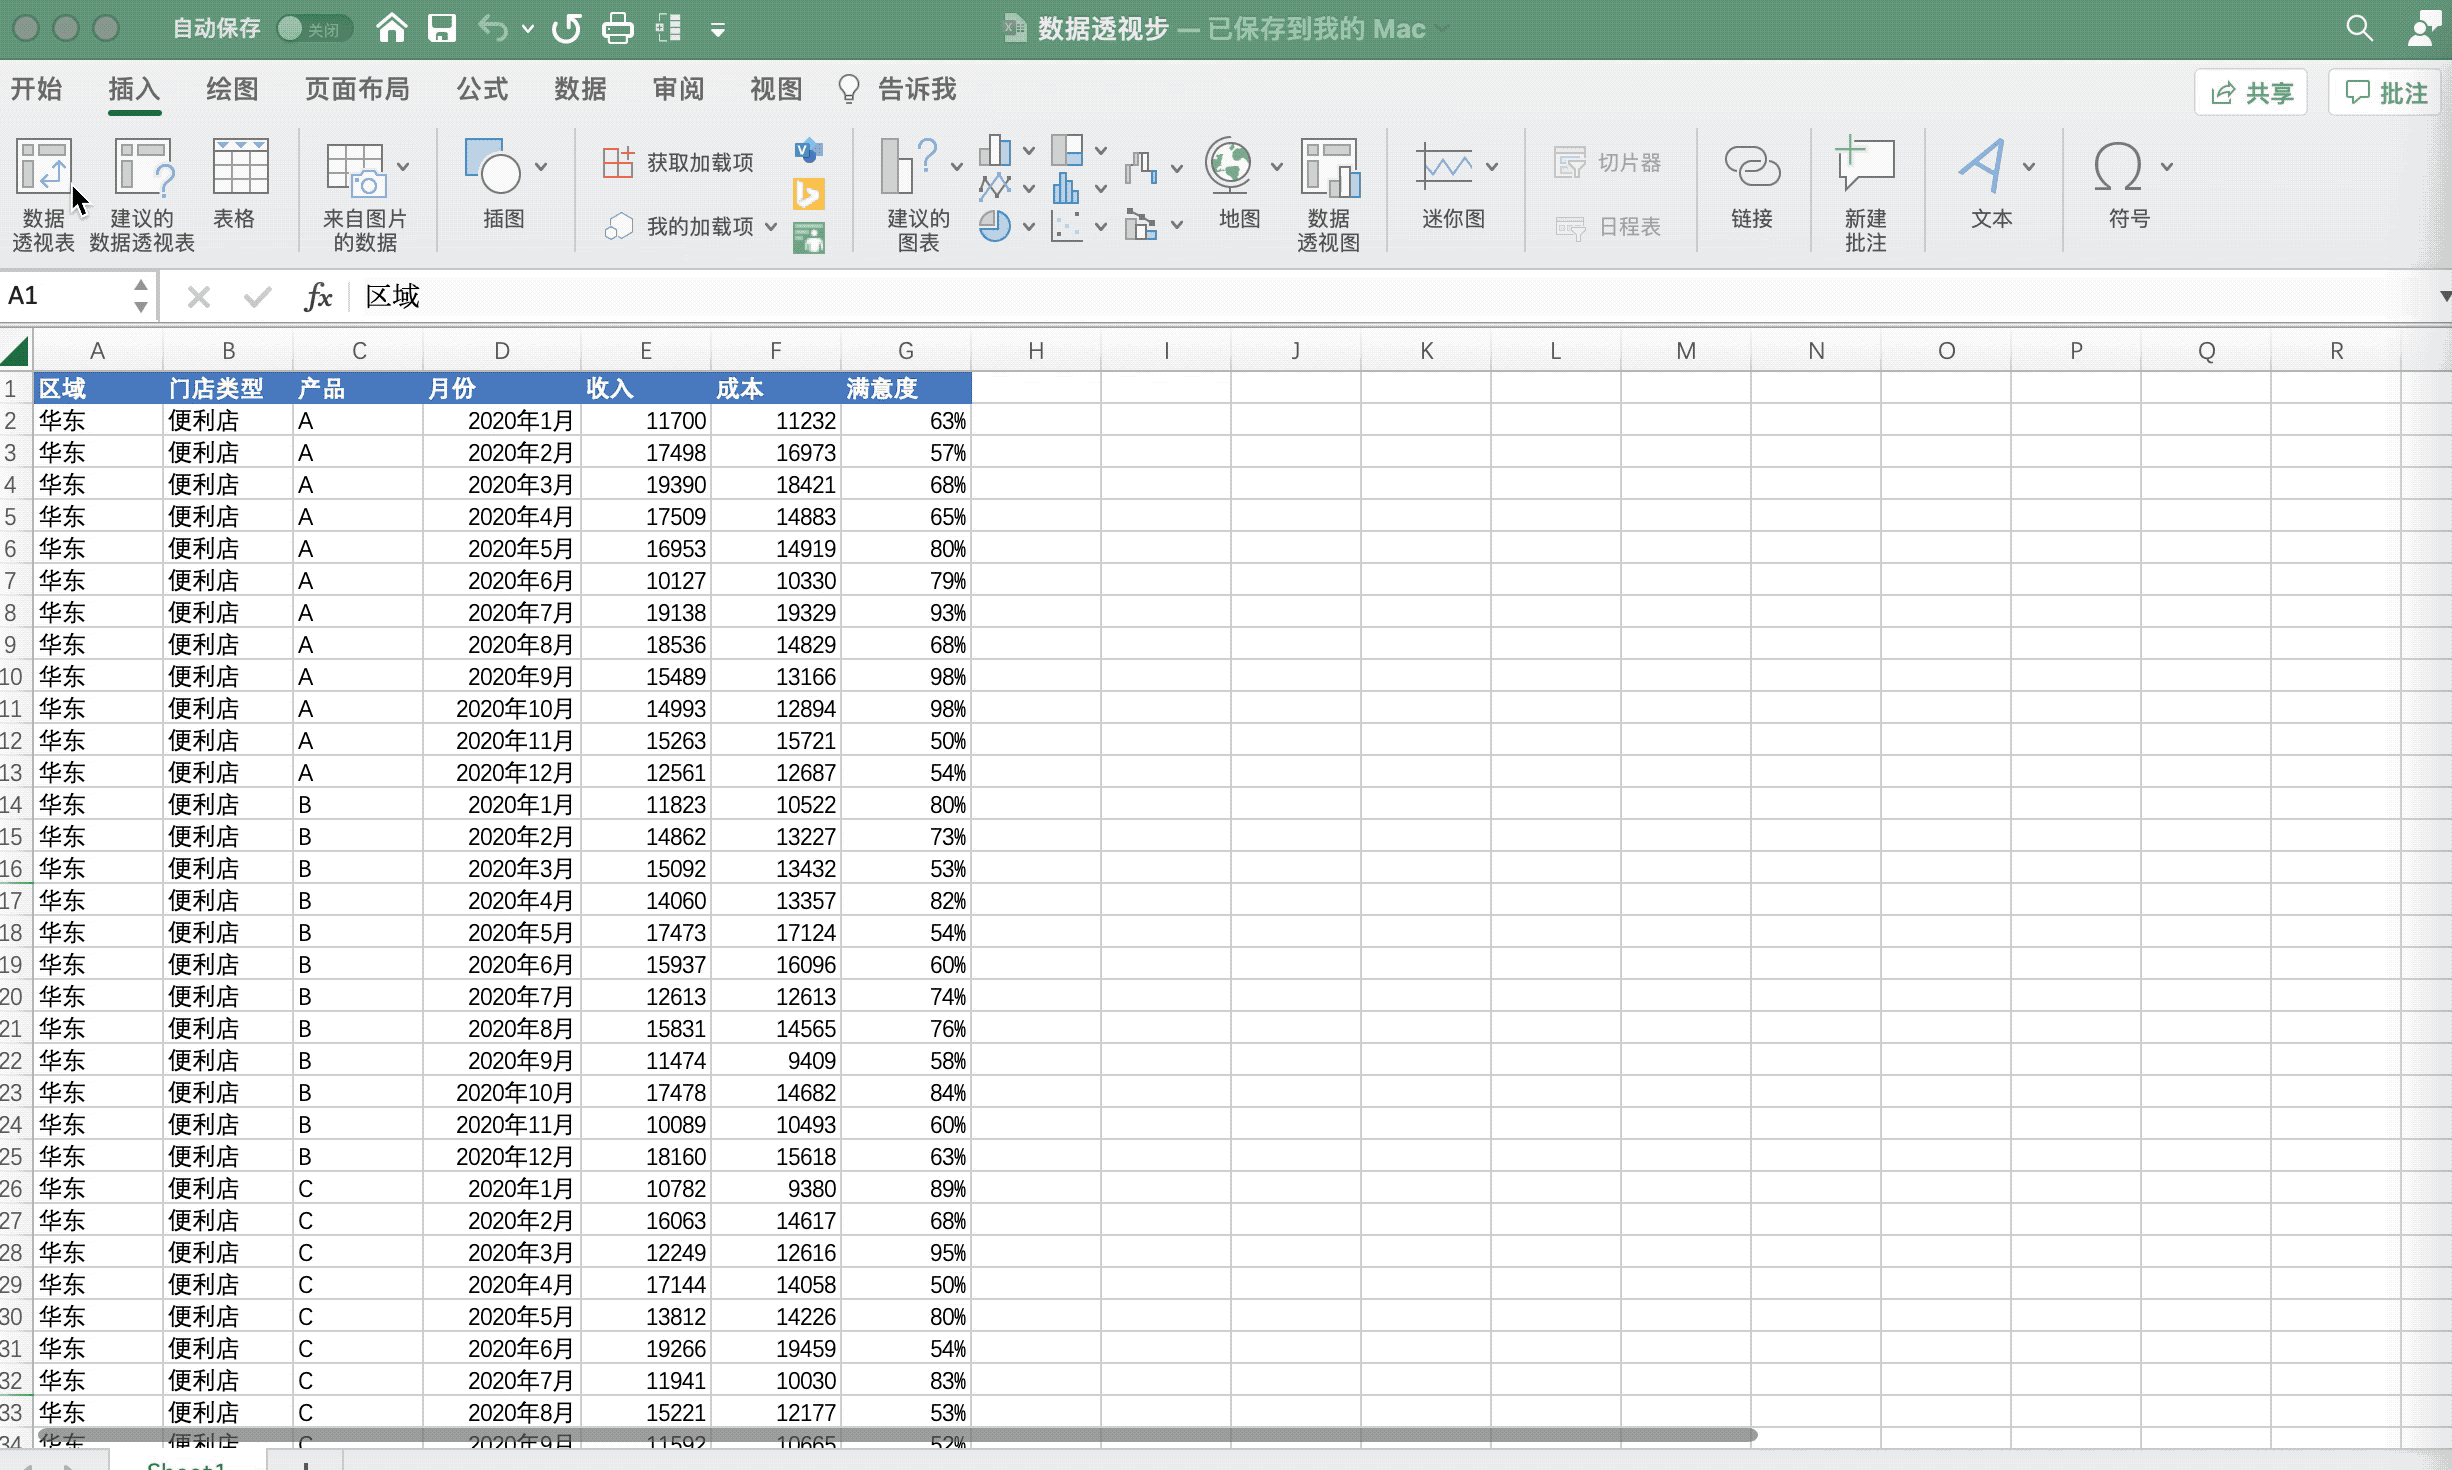Expand the Sparklines dropdown arrow
Viewport: 2452px width, 1470px height.
tap(1491, 166)
